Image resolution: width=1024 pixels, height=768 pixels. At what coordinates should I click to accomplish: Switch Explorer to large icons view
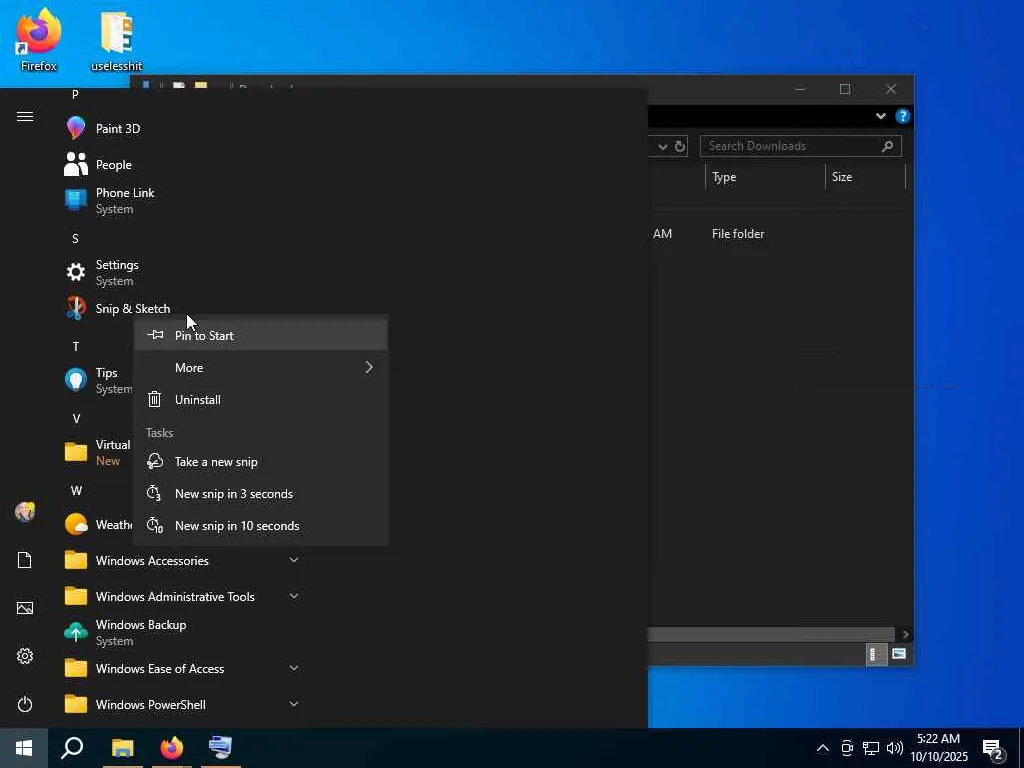899,654
